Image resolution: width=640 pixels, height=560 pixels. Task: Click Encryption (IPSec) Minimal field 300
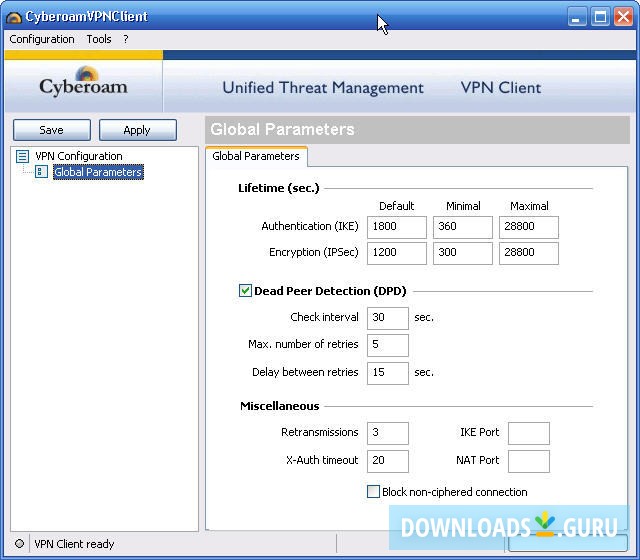(x=463, y=253)
